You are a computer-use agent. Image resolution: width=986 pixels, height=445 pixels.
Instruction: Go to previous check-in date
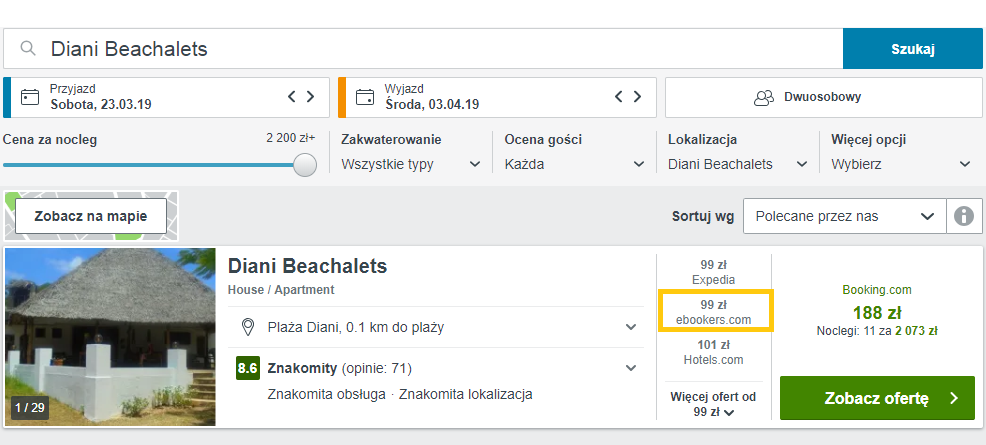pyautogui.click(x=292, y=97)
